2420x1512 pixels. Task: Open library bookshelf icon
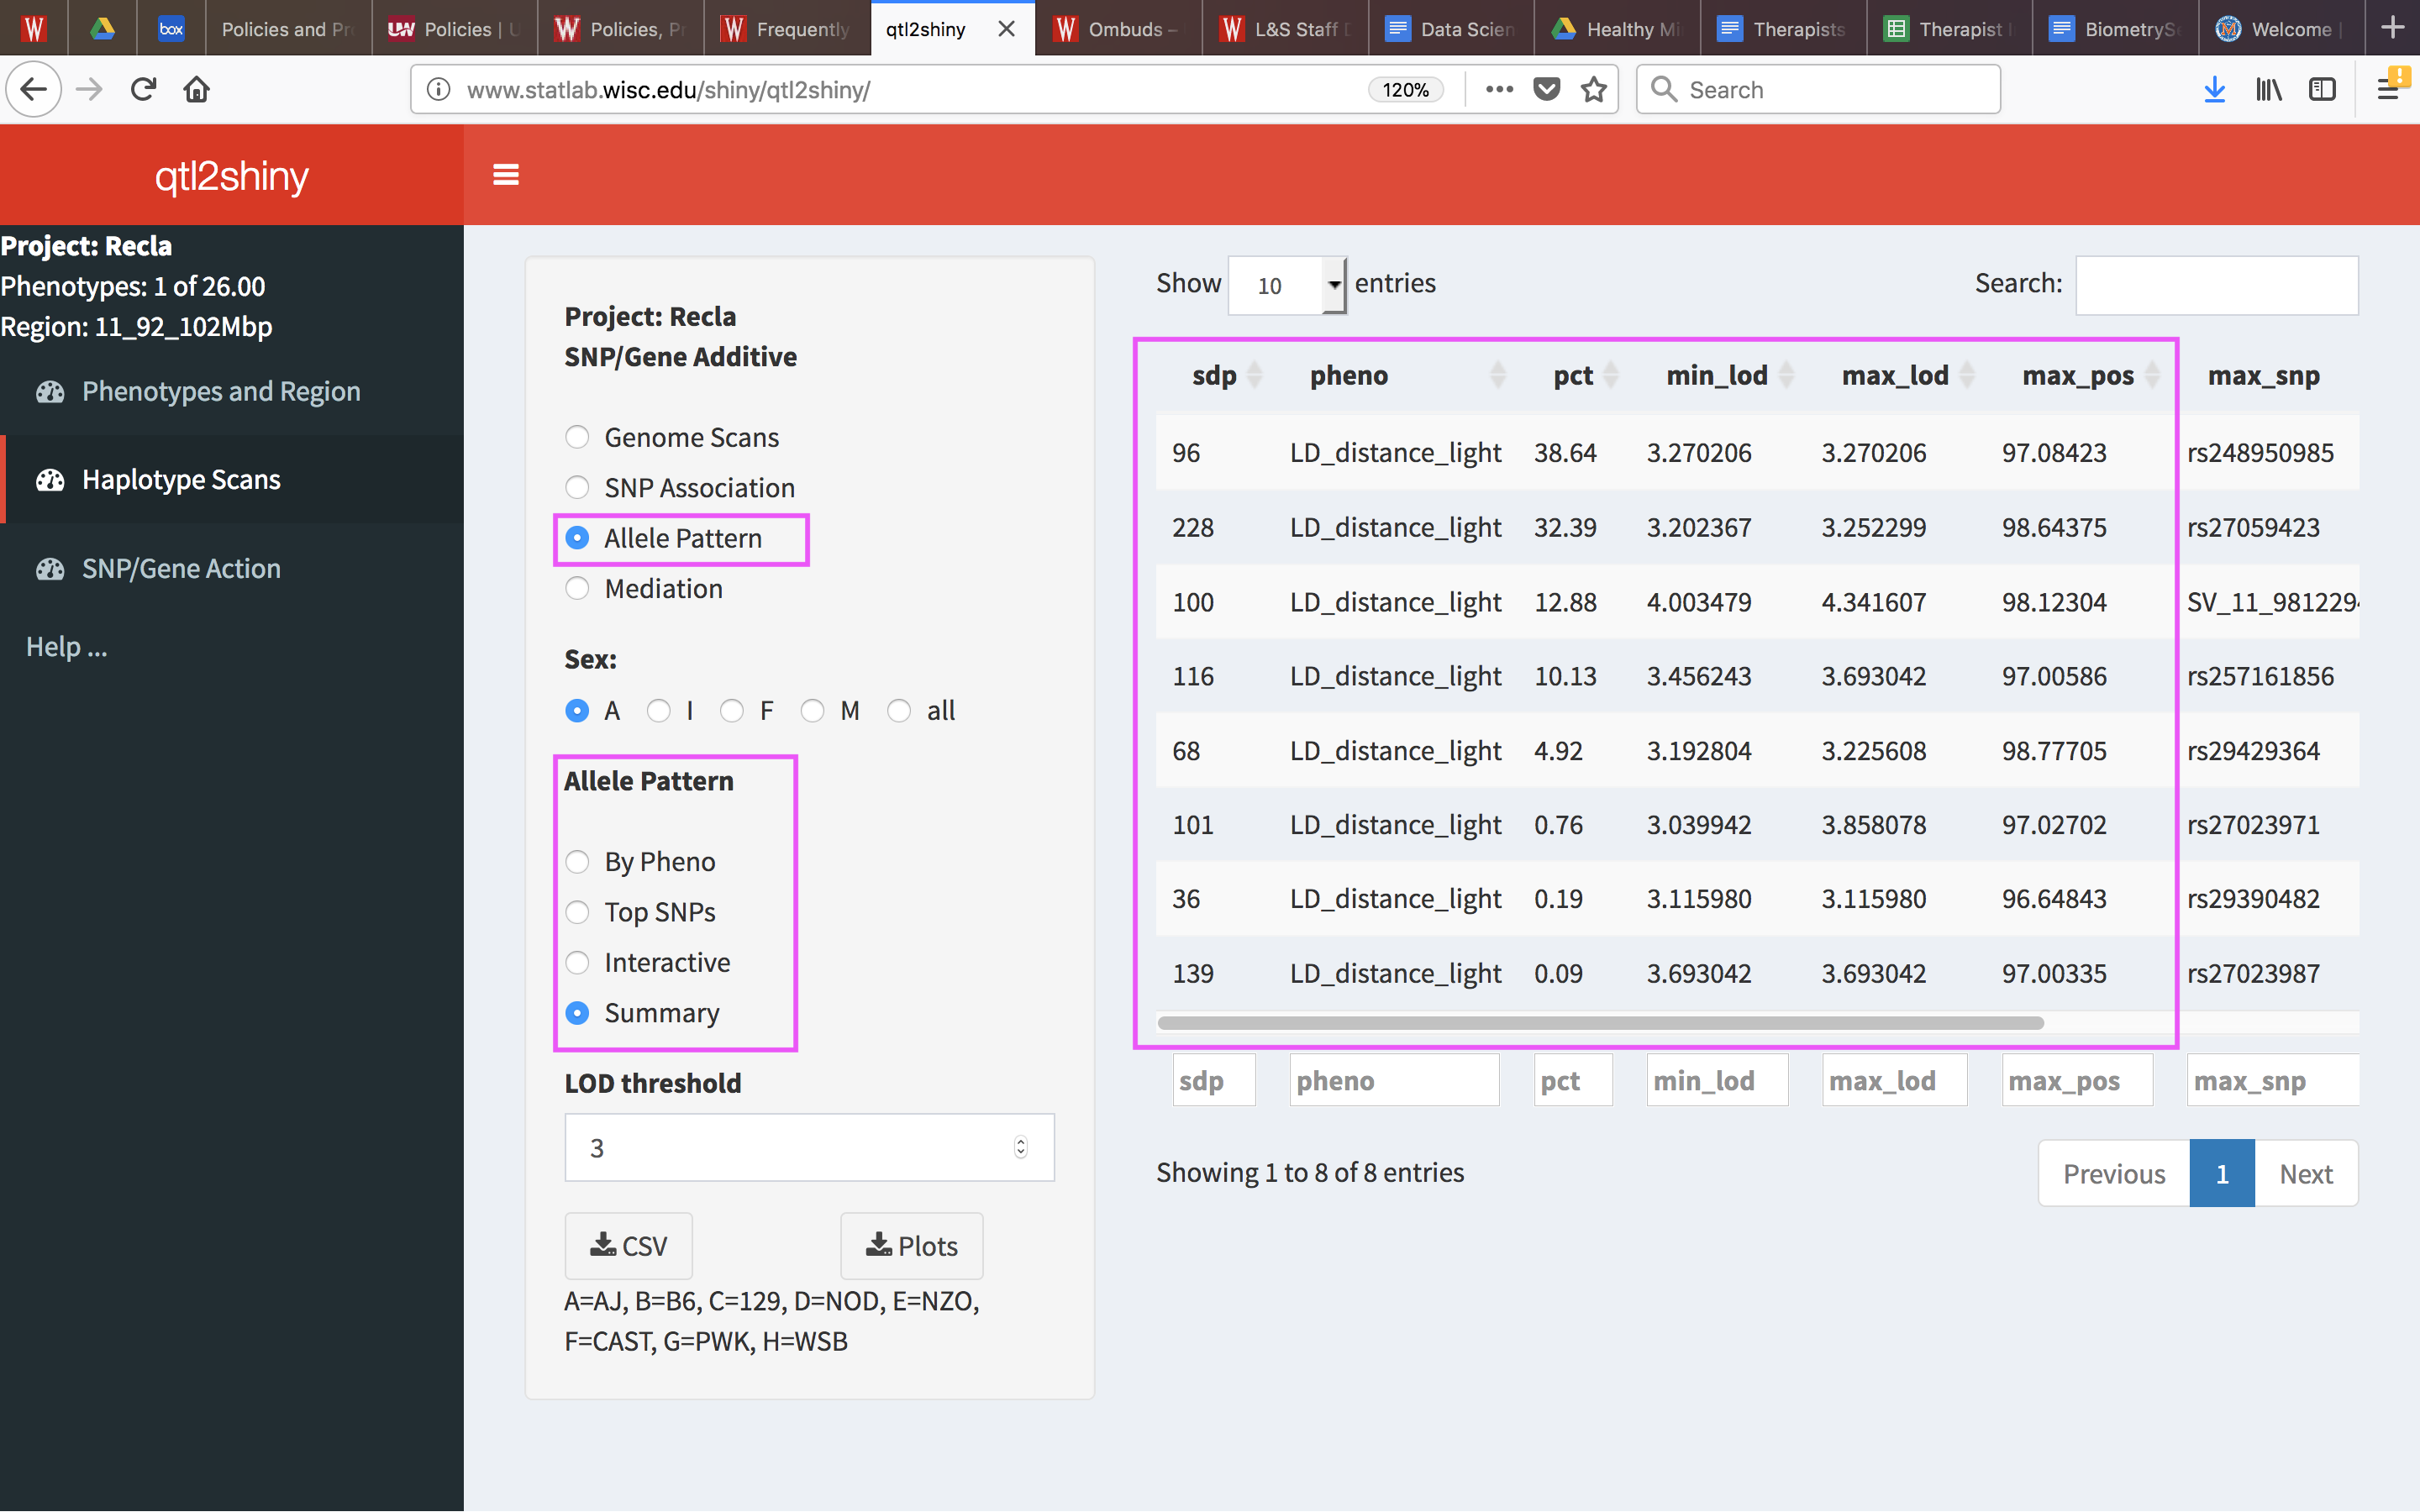click(x=2268, y=90)
